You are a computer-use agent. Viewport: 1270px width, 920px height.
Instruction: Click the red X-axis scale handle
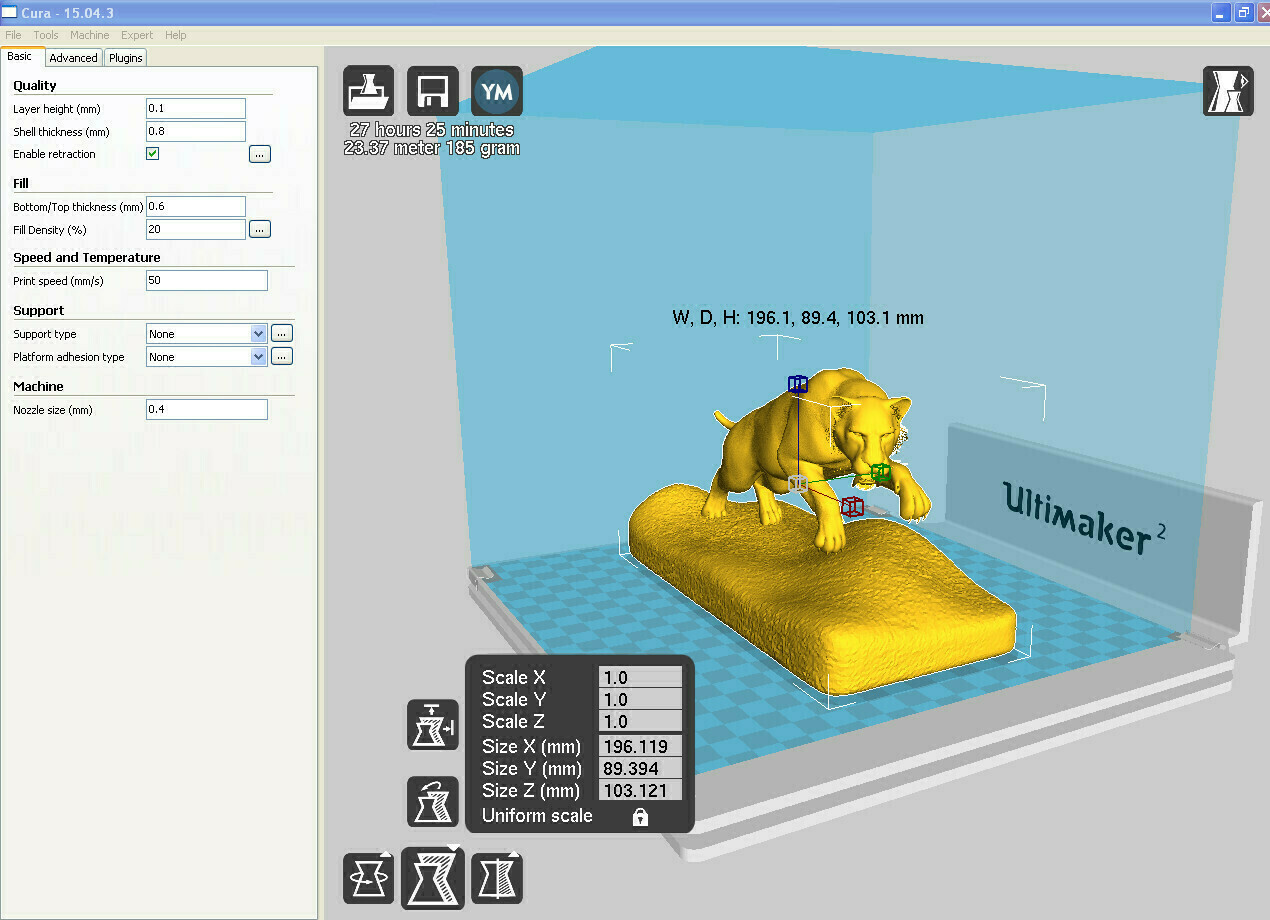852,506
